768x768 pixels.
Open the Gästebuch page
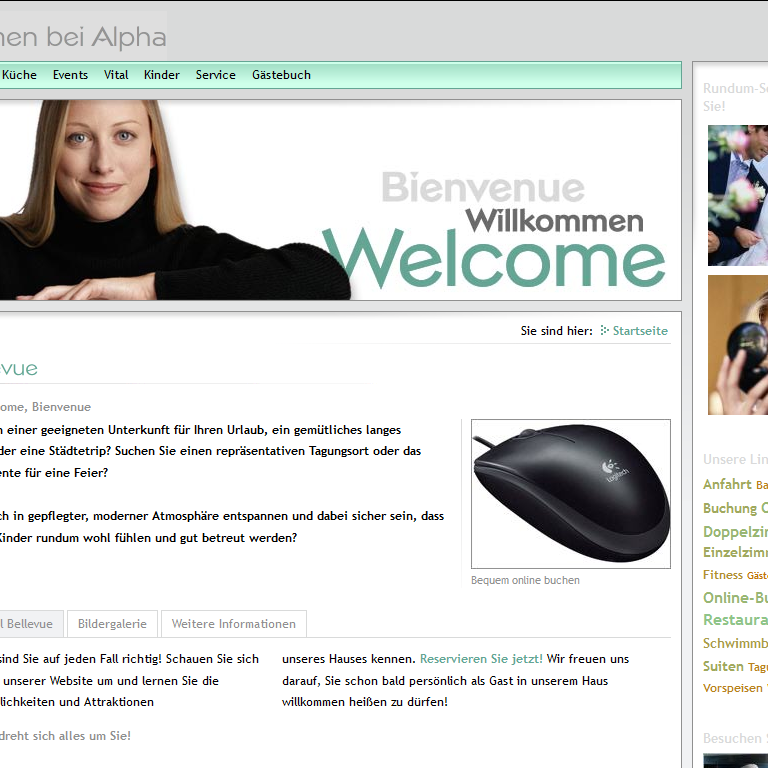(x=281, y=75)
